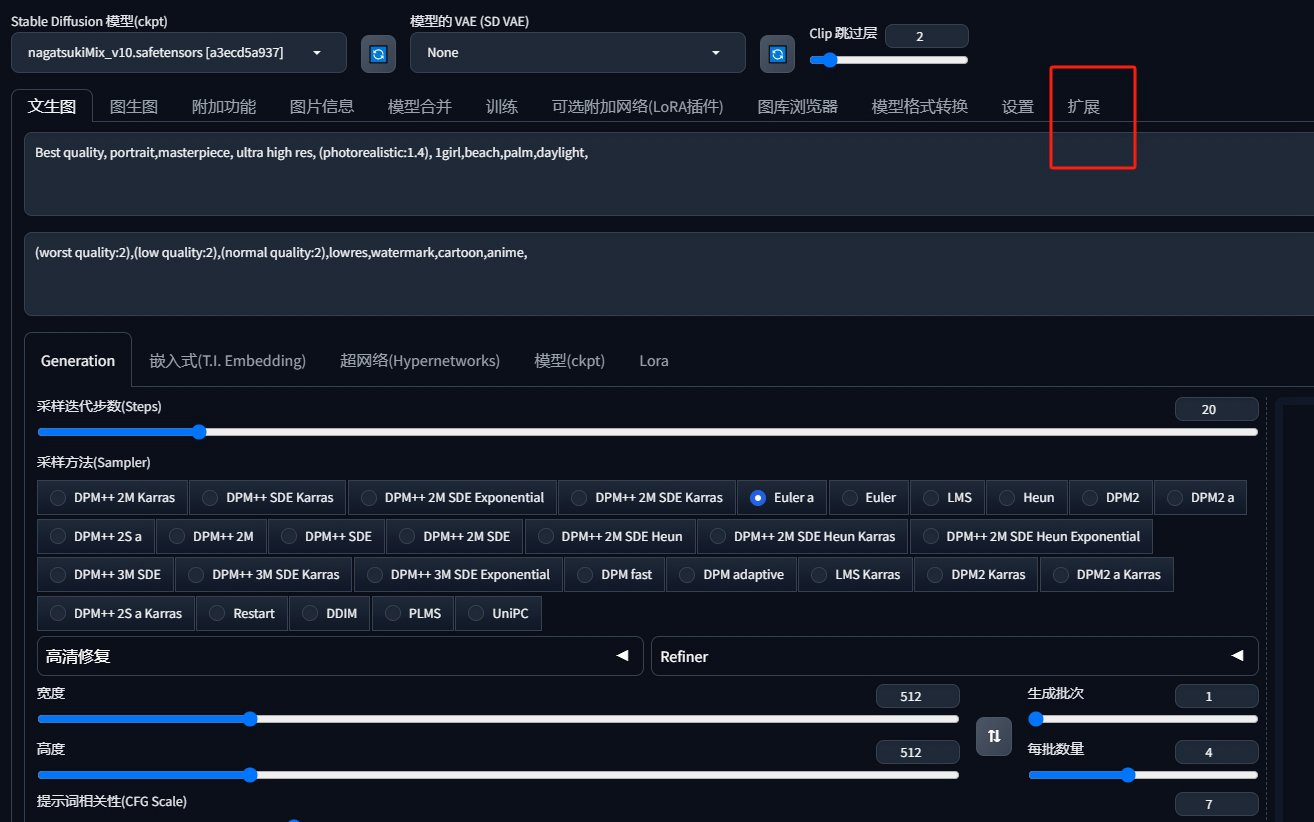The image size is (1314, 822).
Task: Select the DPM2 a Karras sampler
Action: 1107,574
